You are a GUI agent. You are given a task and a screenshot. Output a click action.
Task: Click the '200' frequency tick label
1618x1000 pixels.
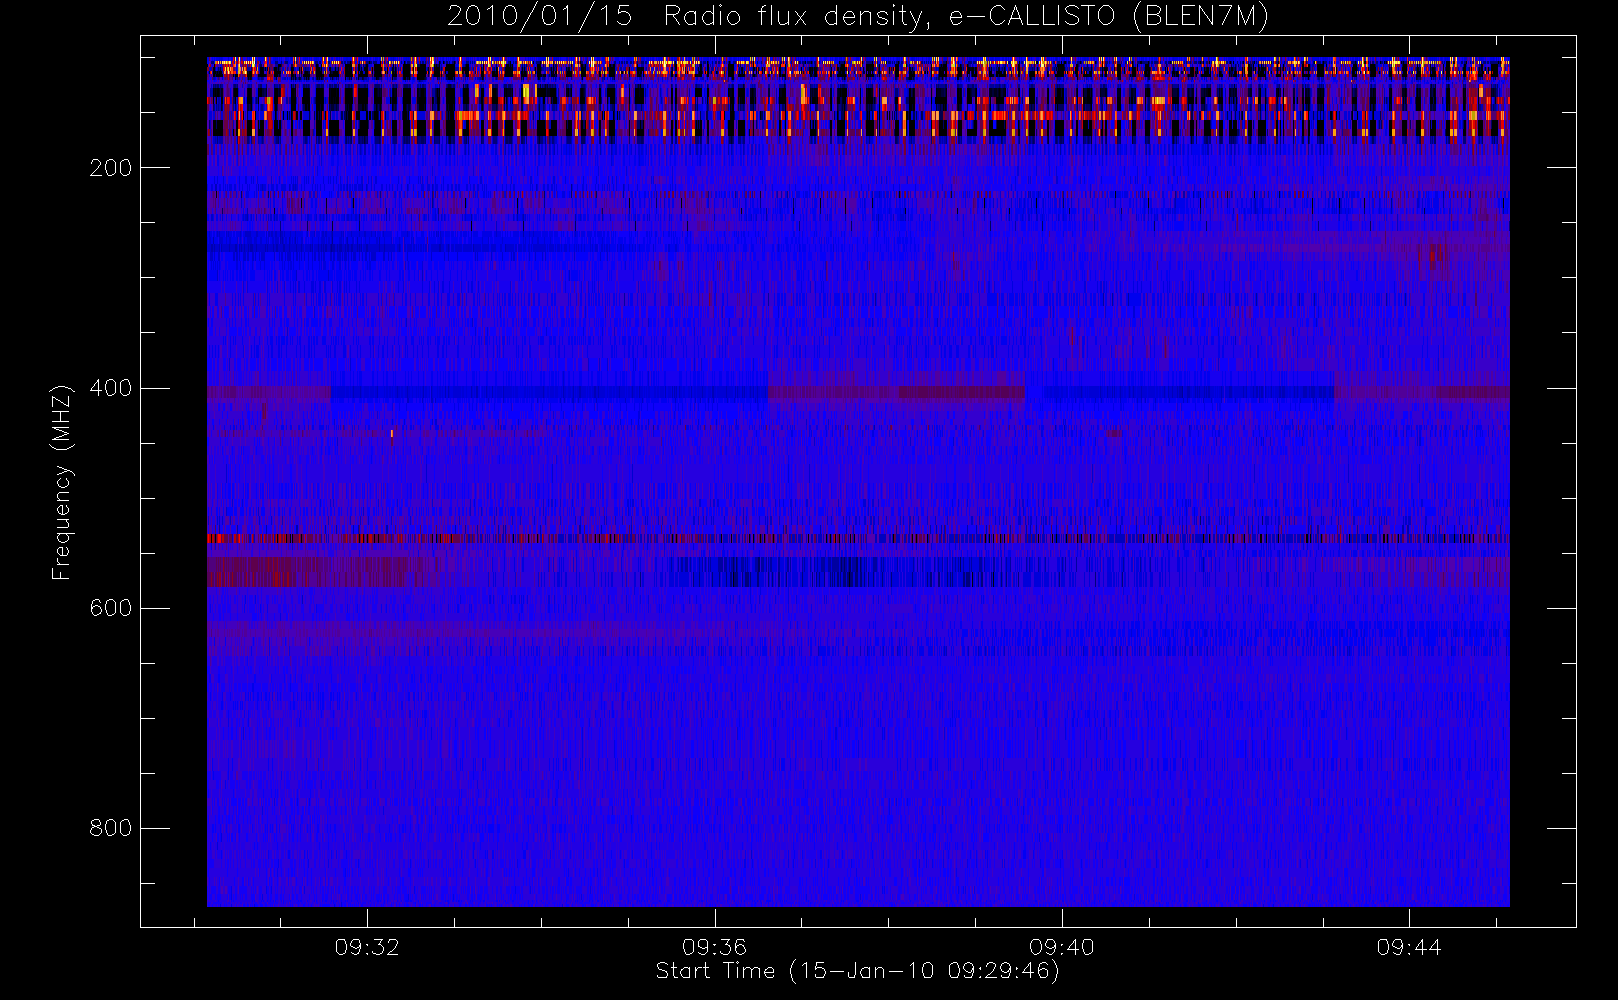click(110, 168)
